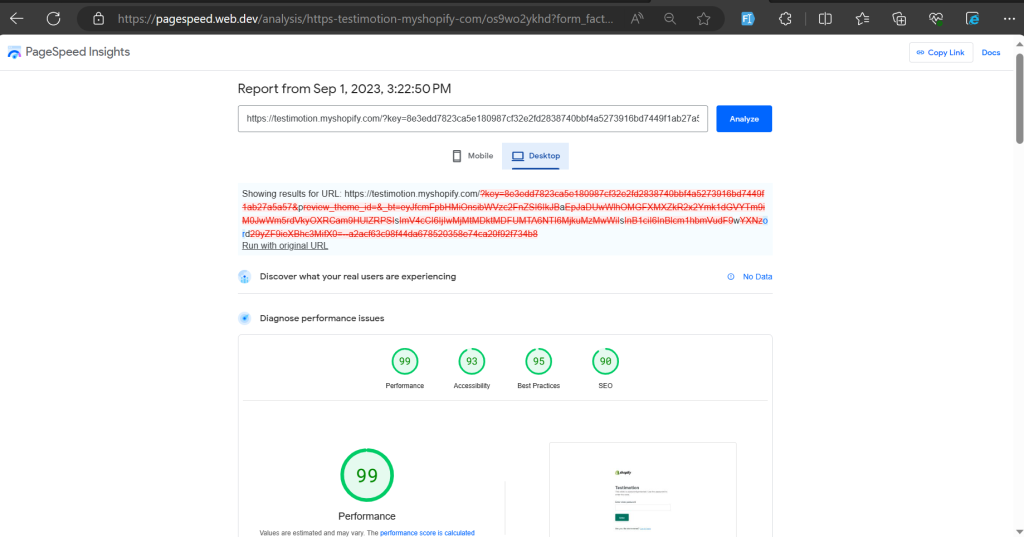
Task: Add page to favorites with star icon
Action: pyautogui.click(x=703, y=19)
